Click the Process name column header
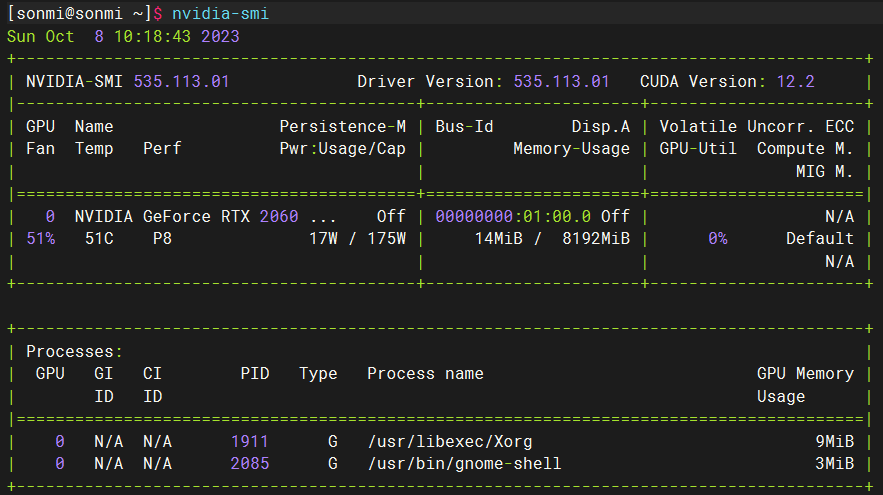This screenshot has height=495, width=883. point(425,374)
